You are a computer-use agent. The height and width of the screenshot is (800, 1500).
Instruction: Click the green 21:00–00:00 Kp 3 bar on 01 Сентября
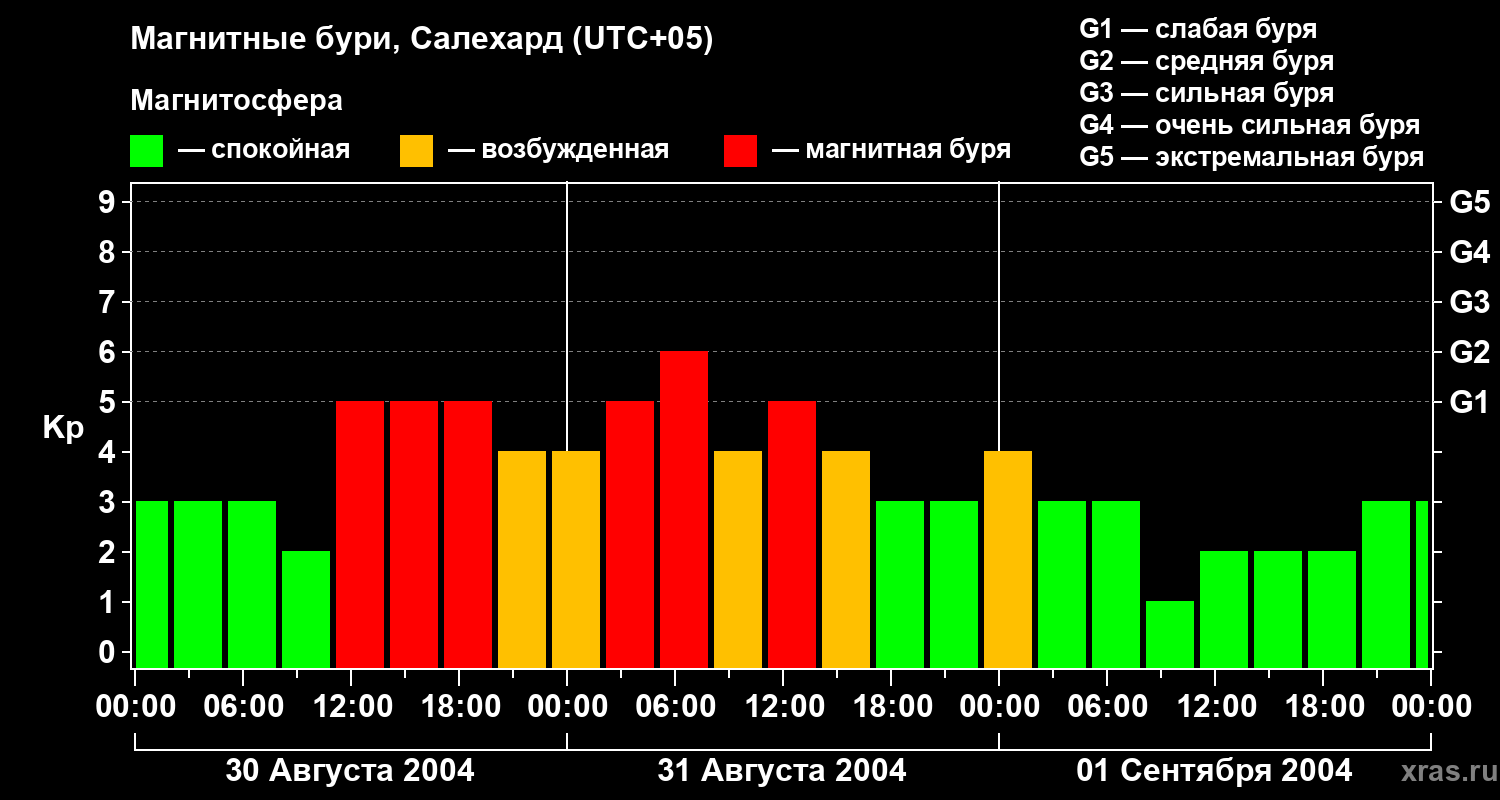[x=1386, y=585]
